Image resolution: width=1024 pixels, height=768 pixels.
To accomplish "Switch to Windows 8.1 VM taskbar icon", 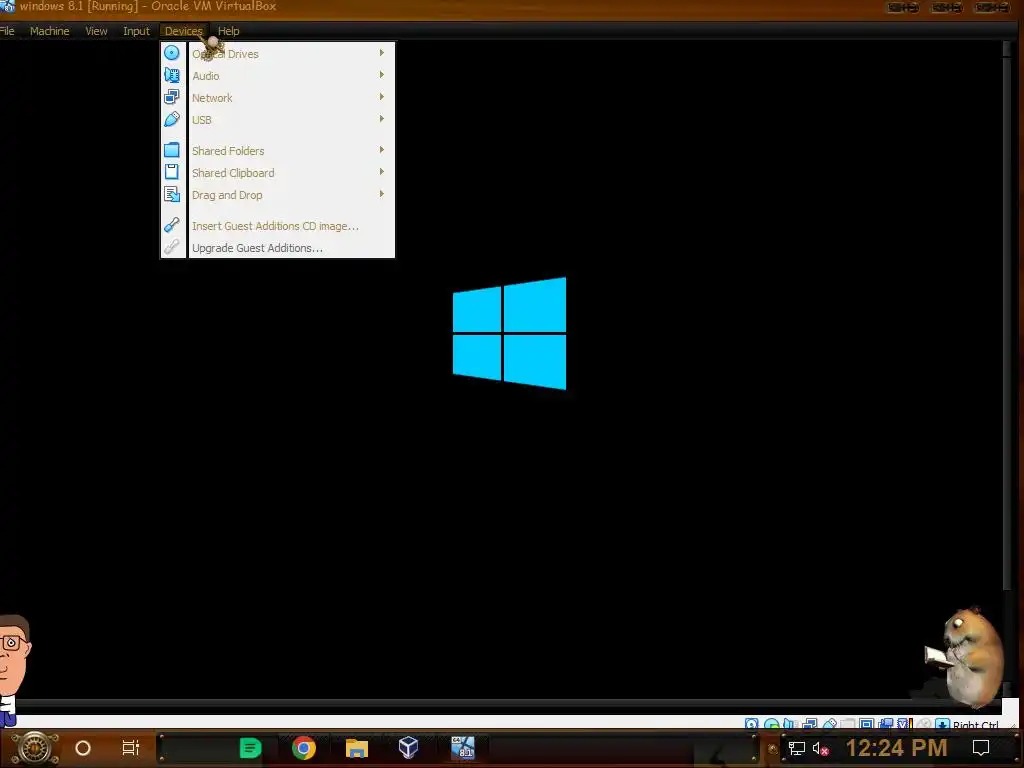I will tap(462, 747).
